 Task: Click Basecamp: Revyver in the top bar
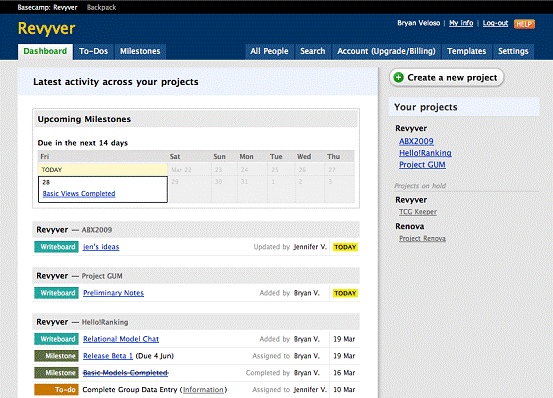[x=47, y=7]
